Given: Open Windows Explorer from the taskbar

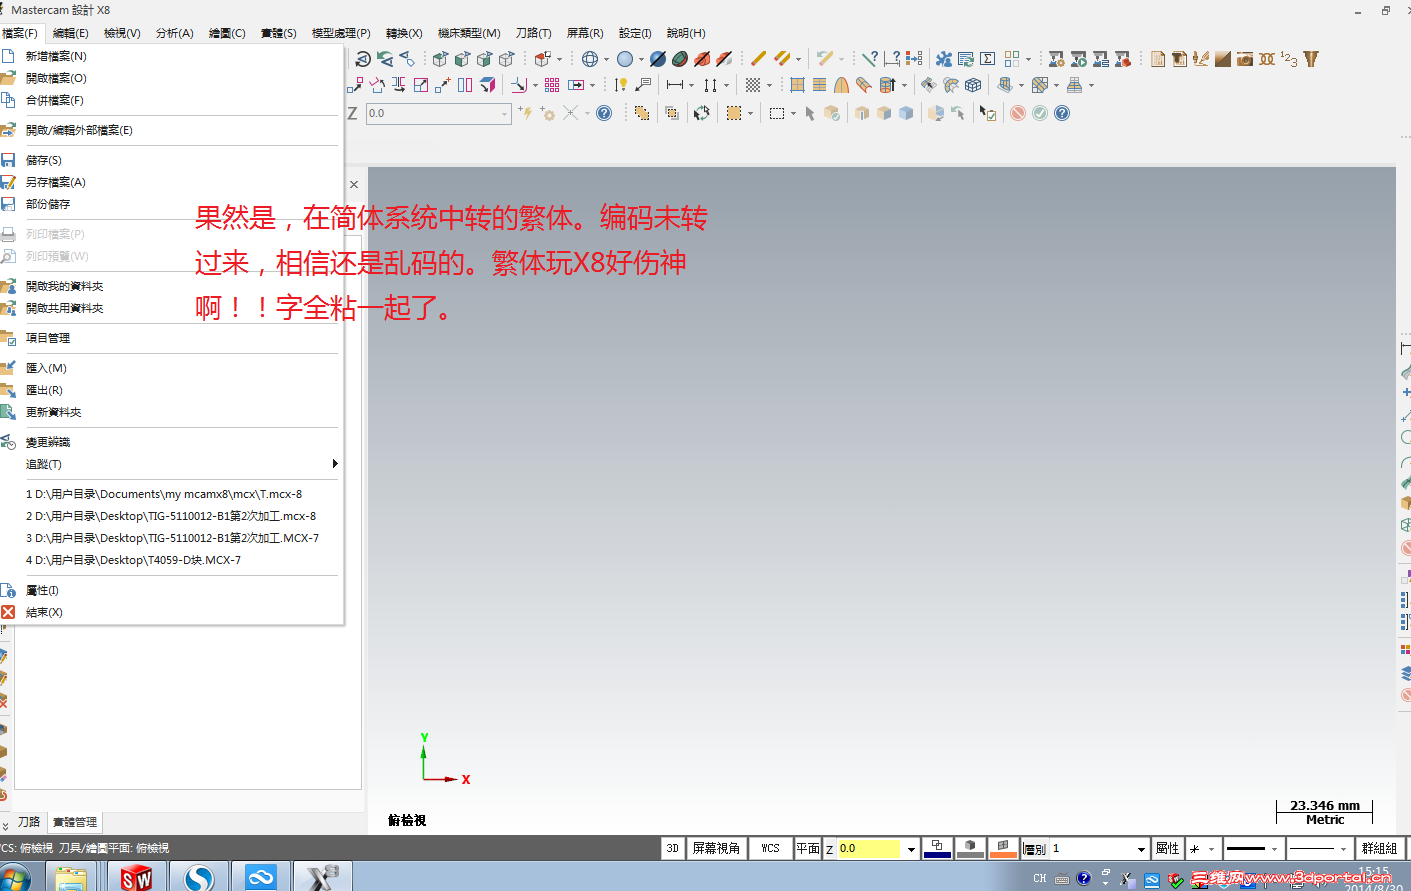Looking at the screenshot, I should (72, 877).
